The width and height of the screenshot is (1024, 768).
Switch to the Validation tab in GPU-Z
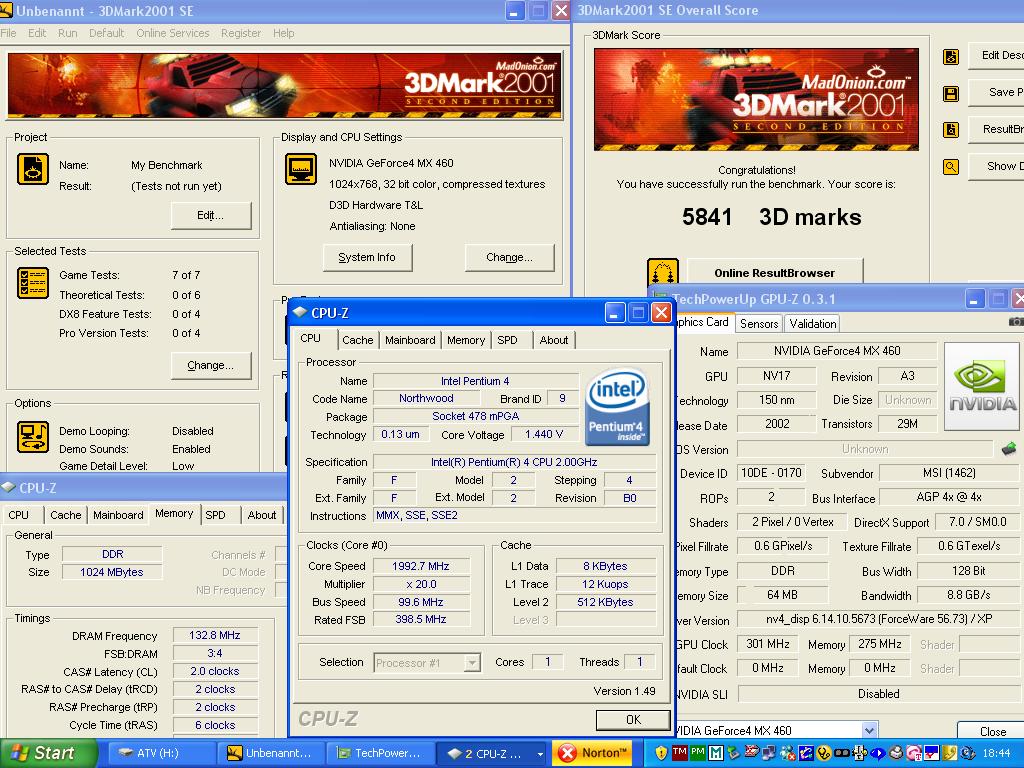812,323
